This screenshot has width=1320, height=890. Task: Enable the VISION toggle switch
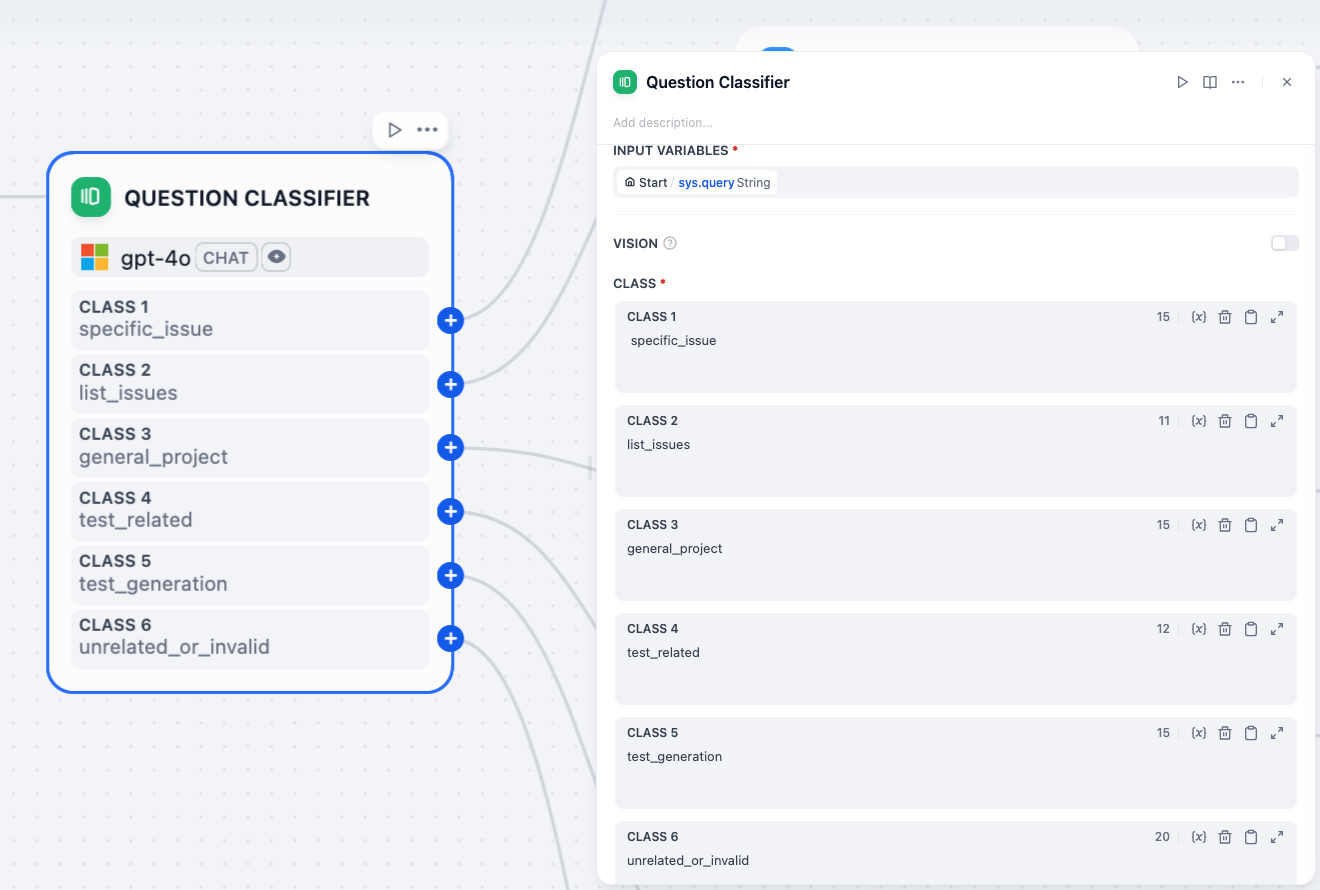(1284, 242)
